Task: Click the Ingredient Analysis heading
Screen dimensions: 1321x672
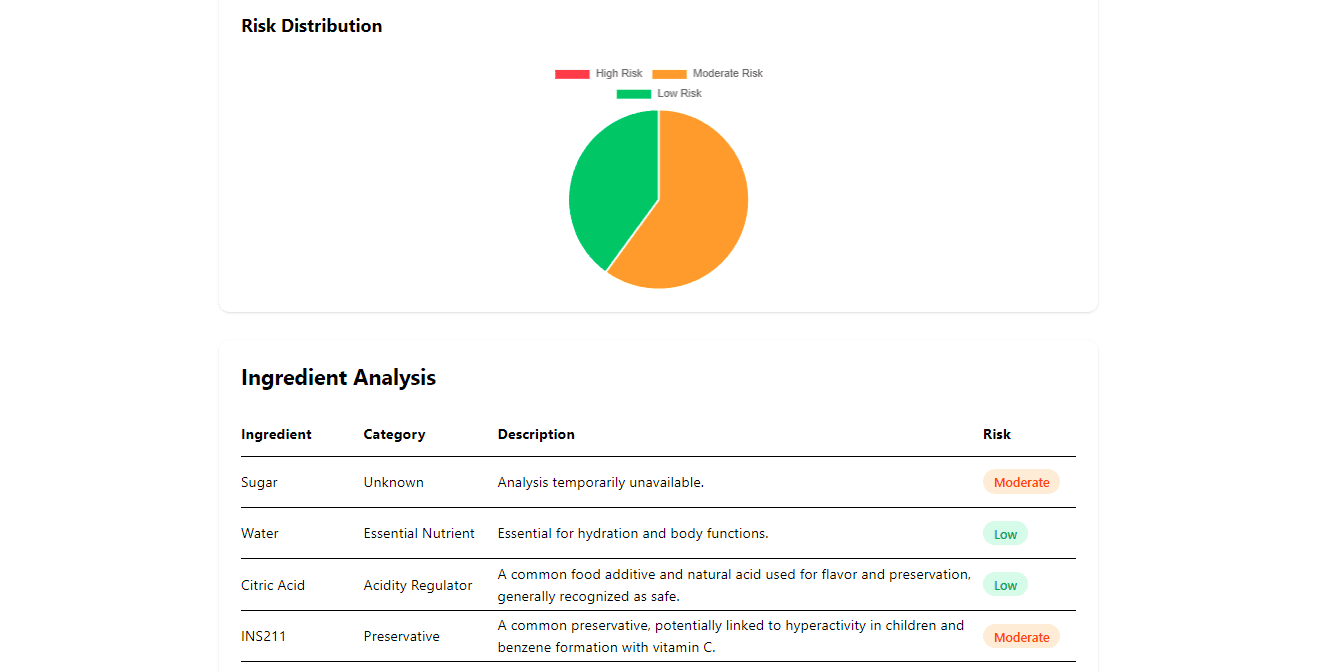Action: [338, 378]
